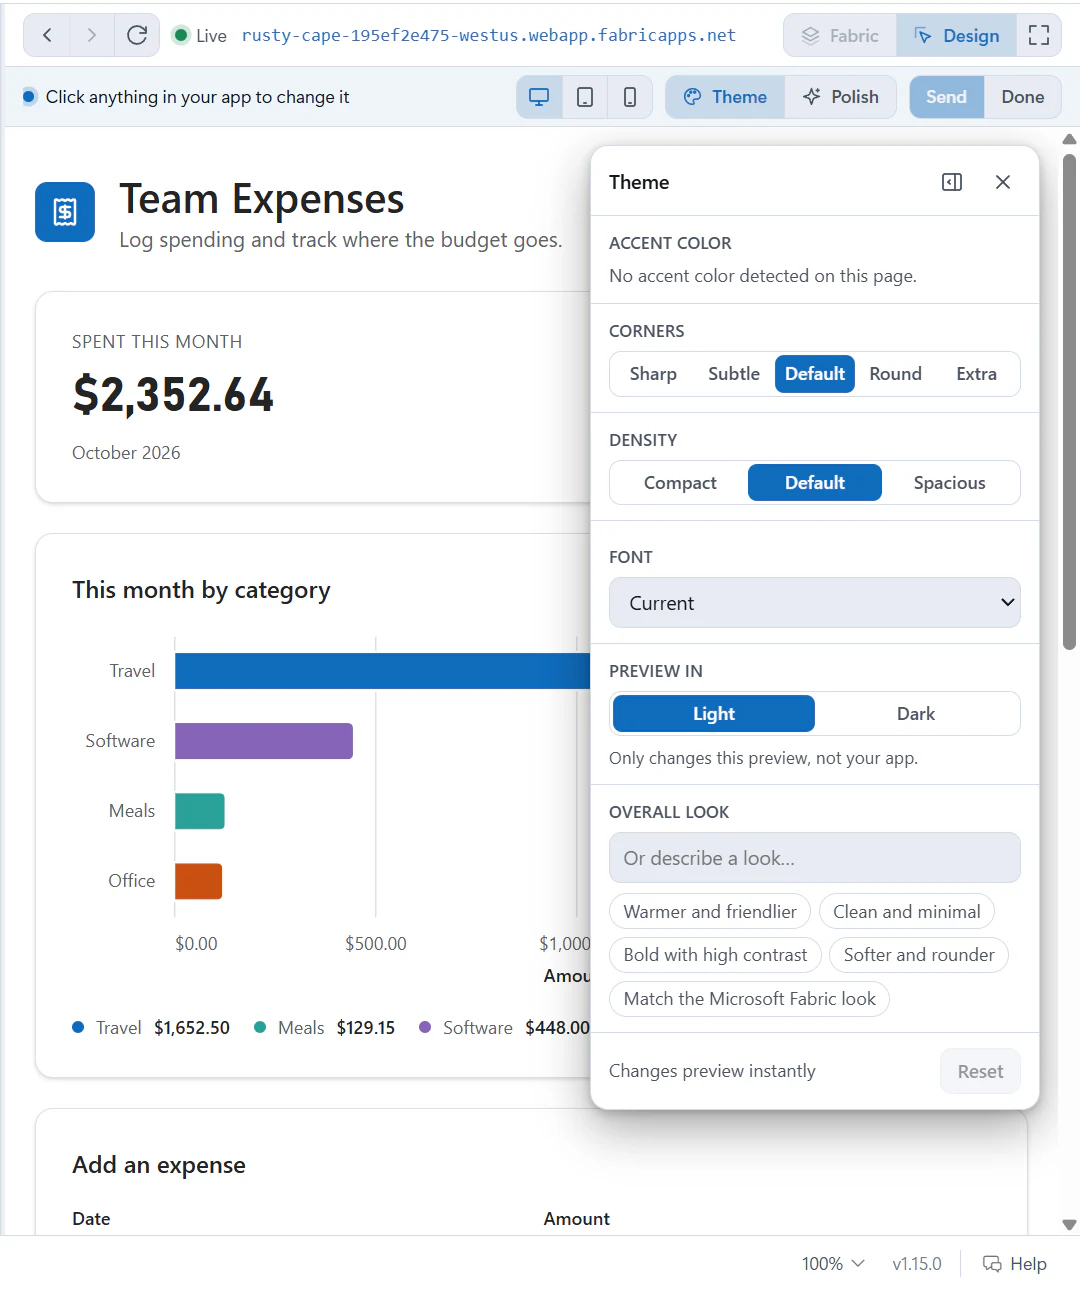Select Round corners
This screenshot has width=1080, height=1290.
(895, 374)
